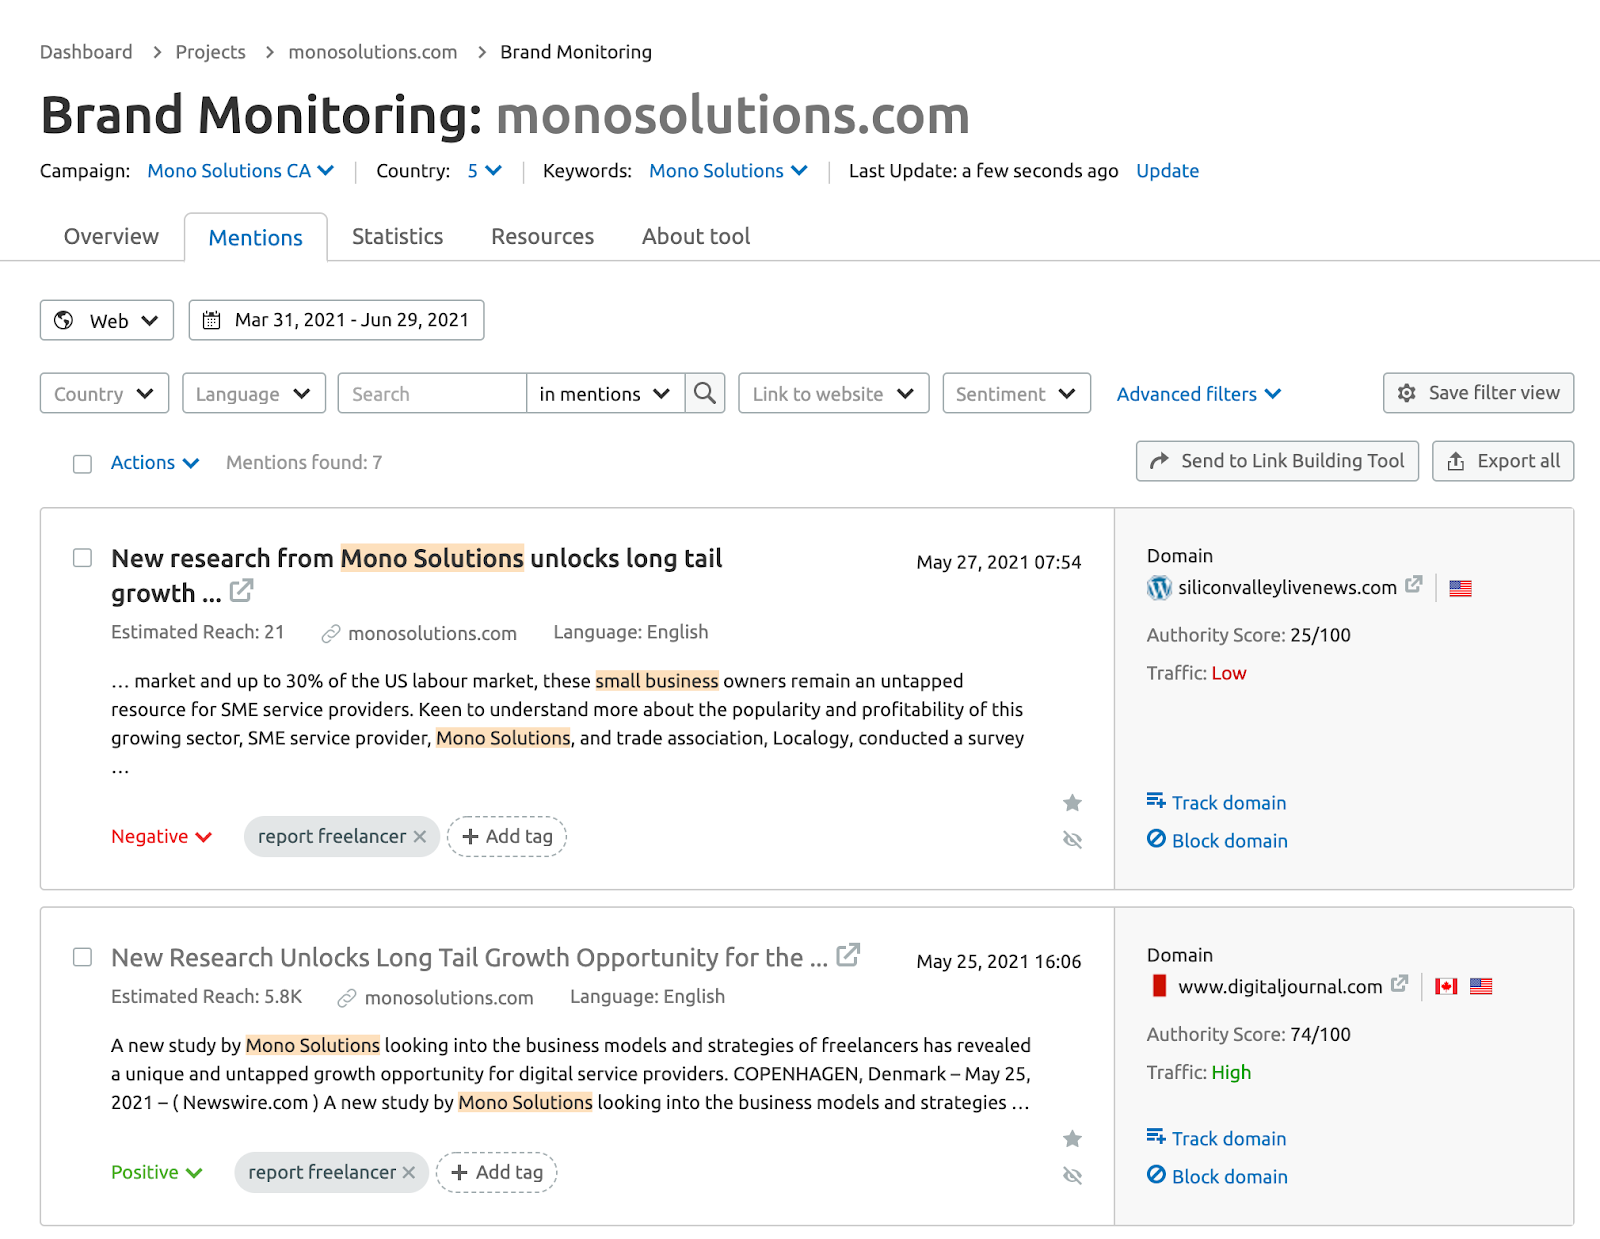
Task: Open the Country filter dropdown
Action: point(104,393)
